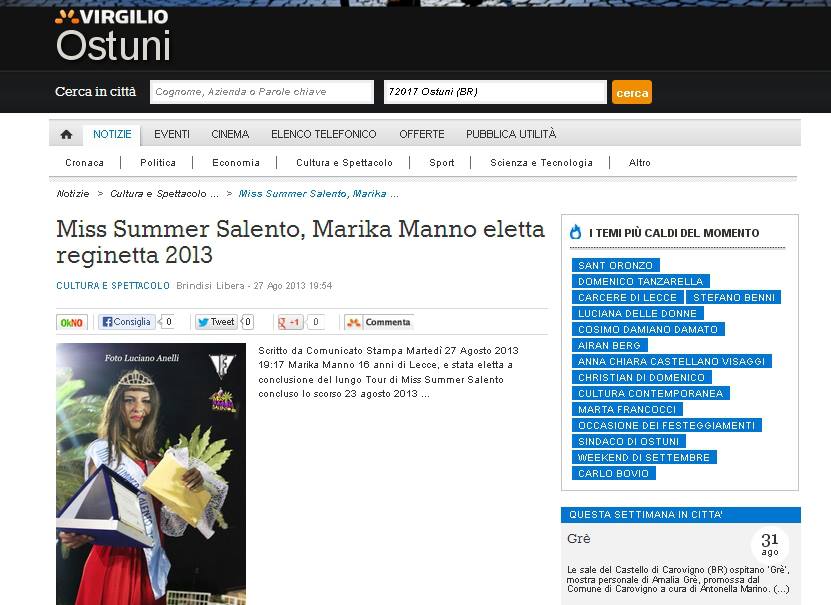Viewport: 831px width, 605px height.
Task: Switch to the Cinema tab
Action: coord(230,134)
